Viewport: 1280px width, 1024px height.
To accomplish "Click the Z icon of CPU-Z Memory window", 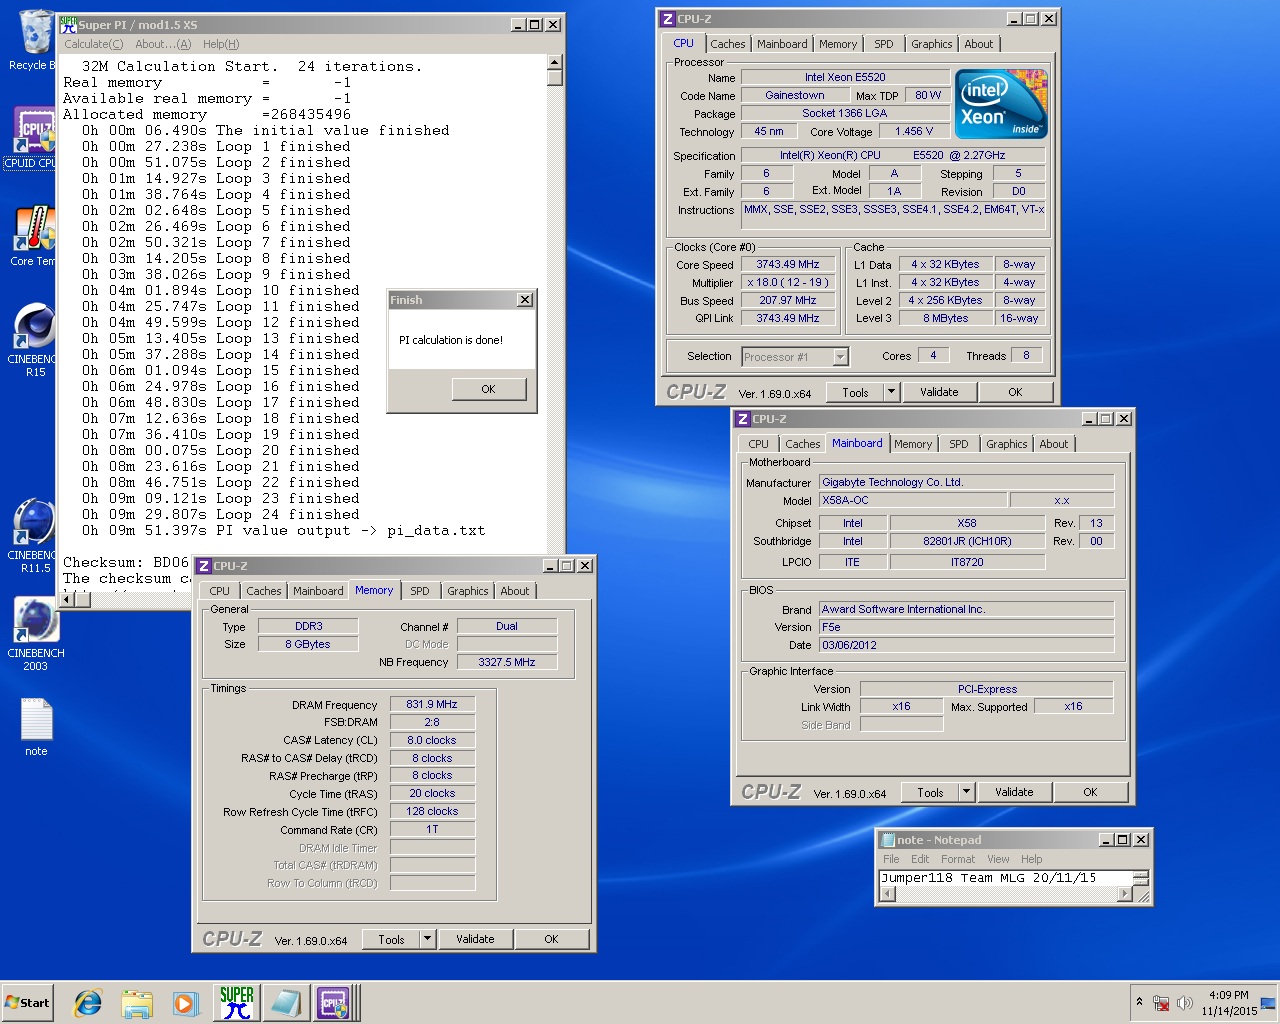I will (203, 565).
